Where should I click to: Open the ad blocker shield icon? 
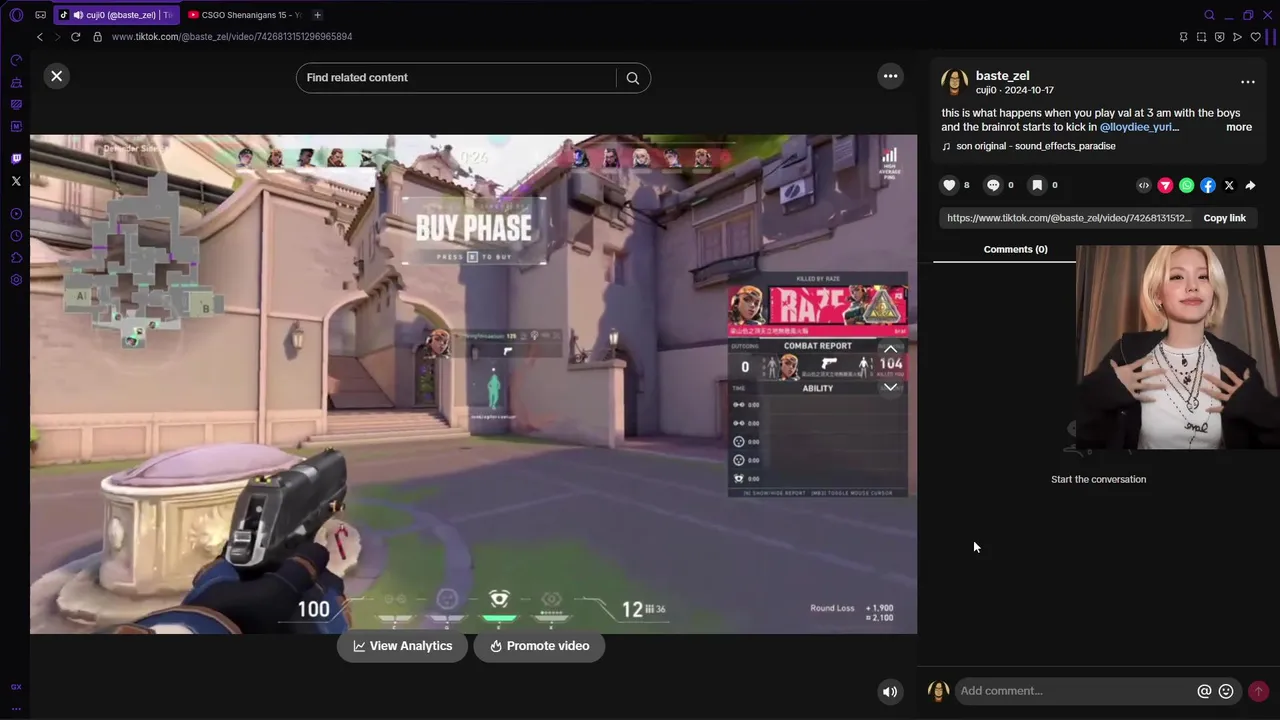[1219, 37]
